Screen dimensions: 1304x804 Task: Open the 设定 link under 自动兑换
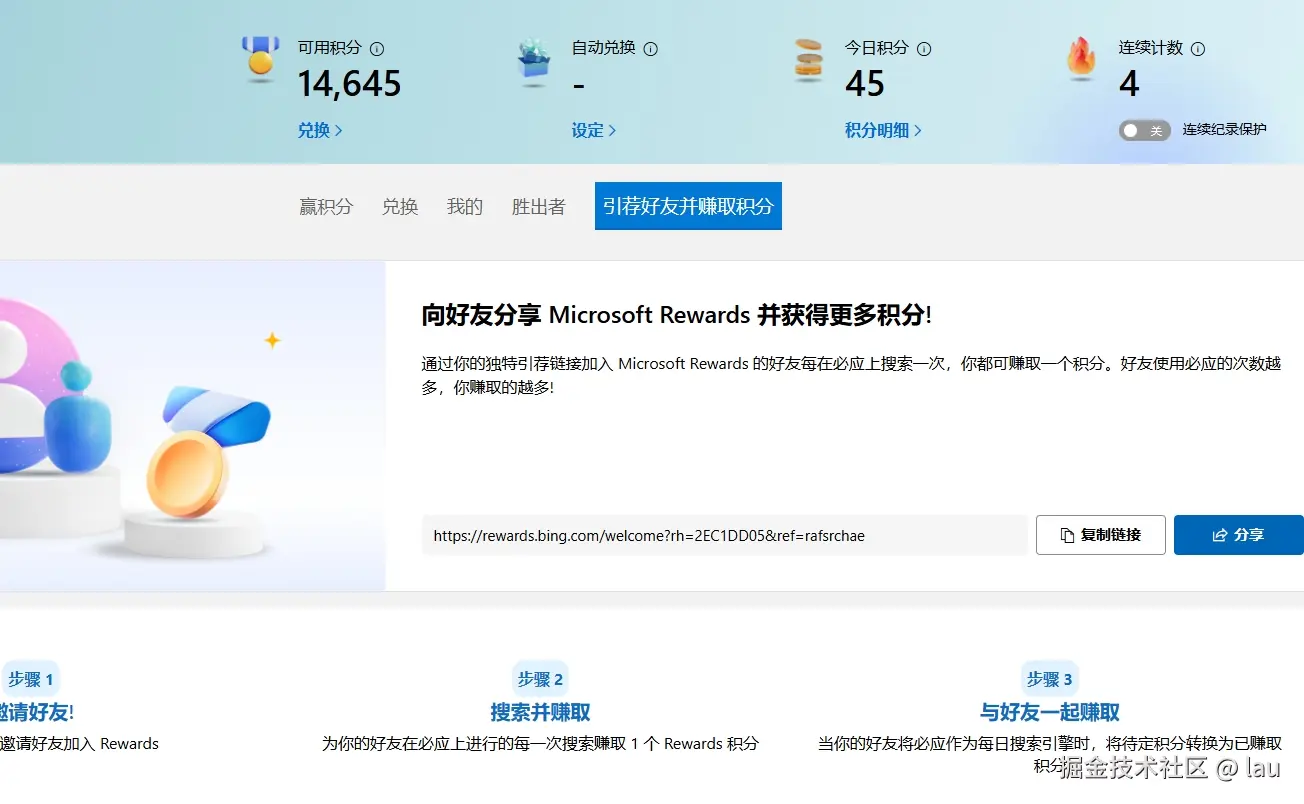pyautogui.click(x=587, y=130)
